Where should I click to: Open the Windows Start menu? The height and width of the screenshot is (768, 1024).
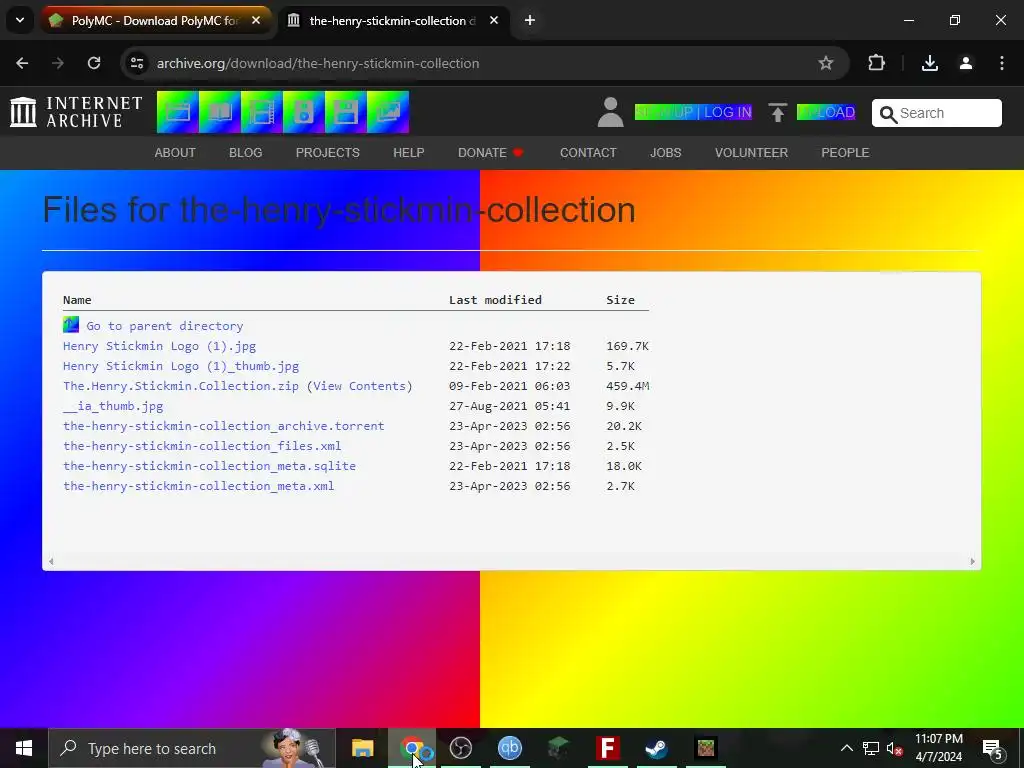[24, 748]
